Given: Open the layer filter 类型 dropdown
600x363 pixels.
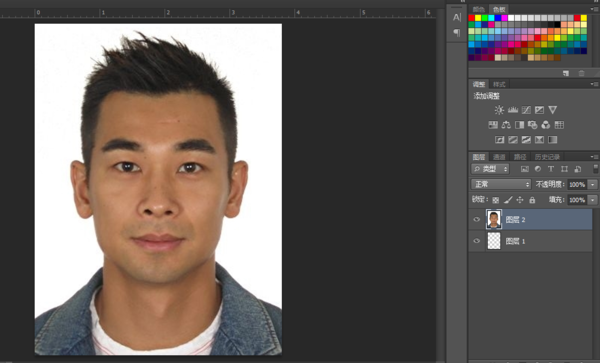Looking at the screenshot, I should [x=490, y=169].
